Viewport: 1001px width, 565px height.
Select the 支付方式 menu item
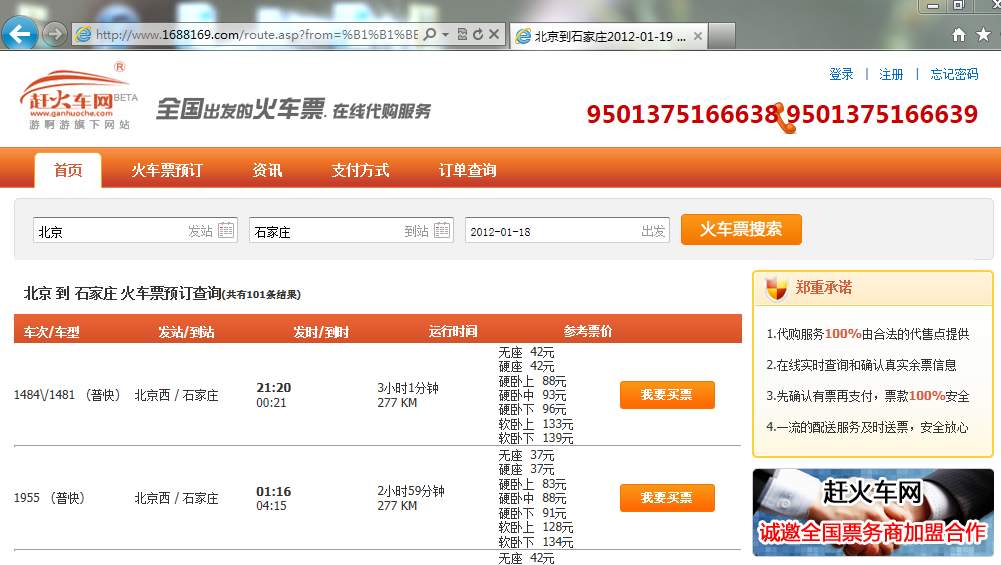click(360, 170)
